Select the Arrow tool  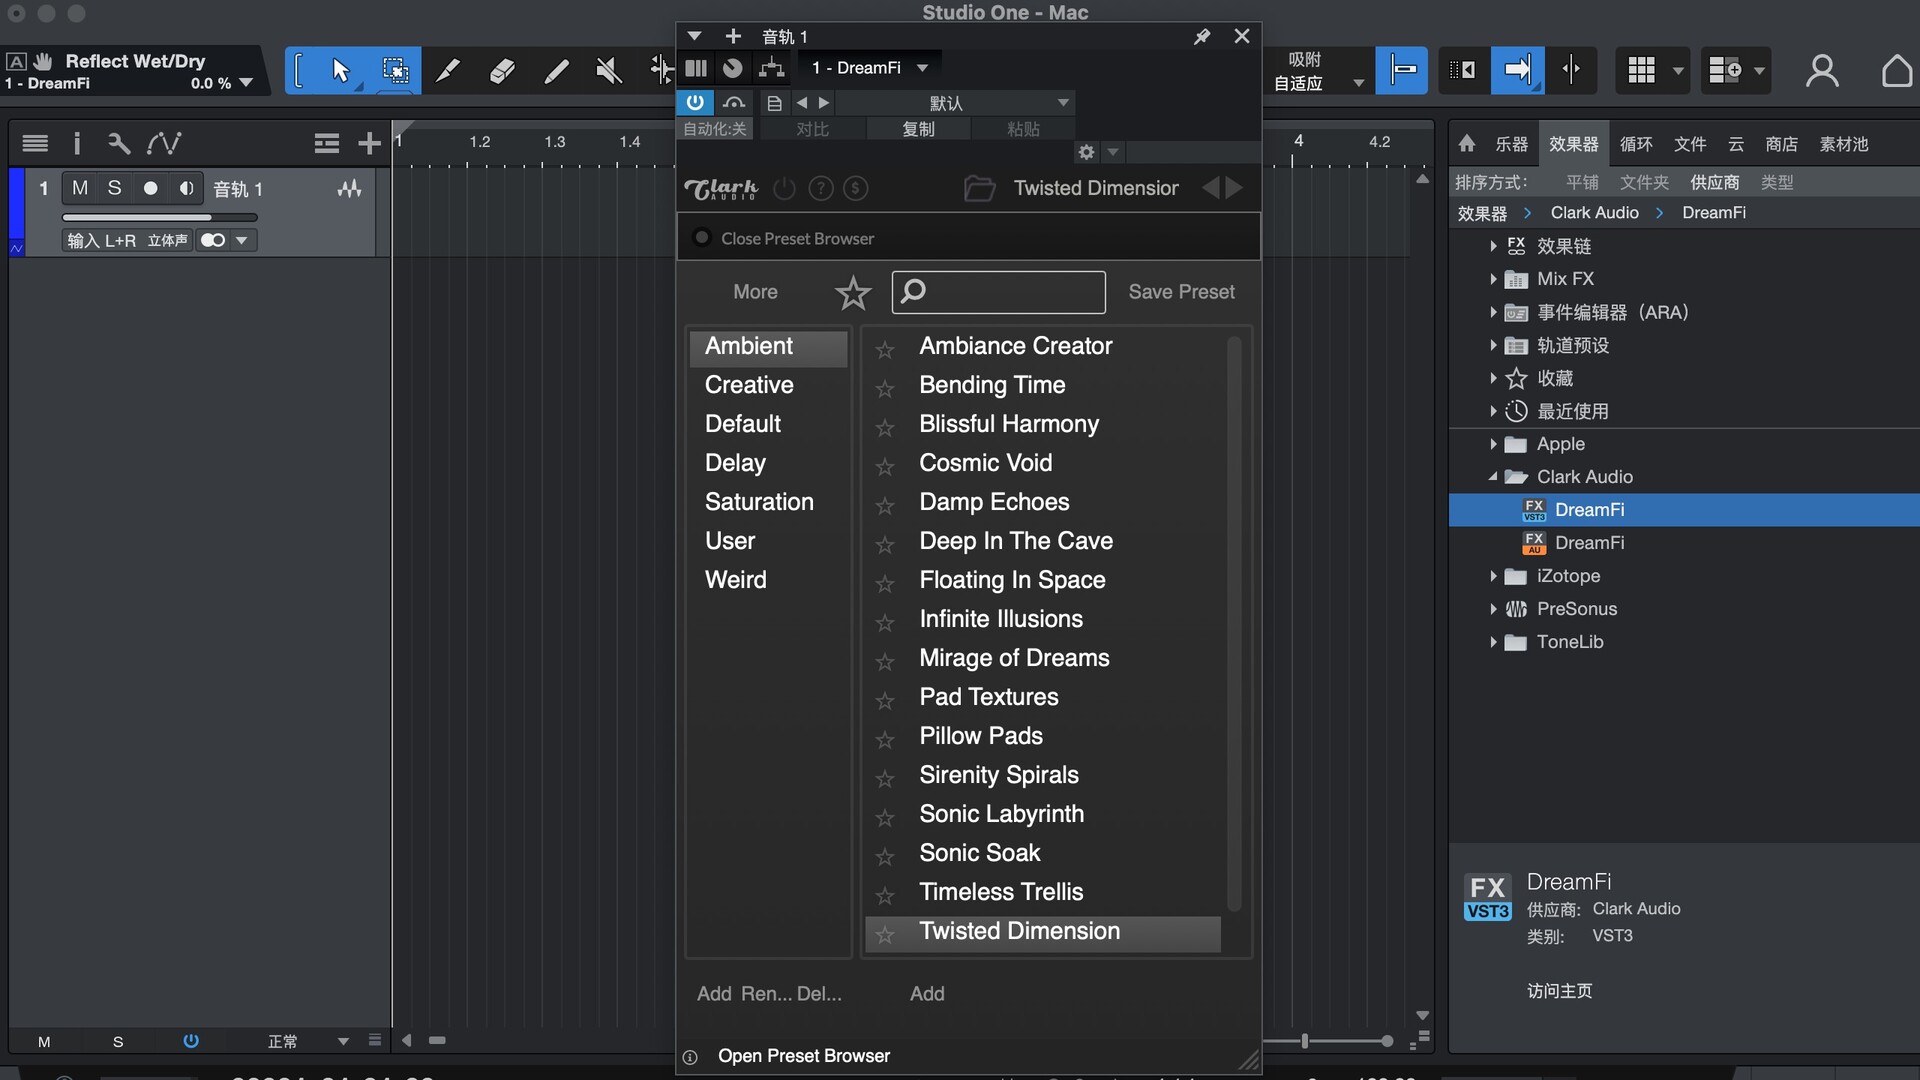point(340,70)
